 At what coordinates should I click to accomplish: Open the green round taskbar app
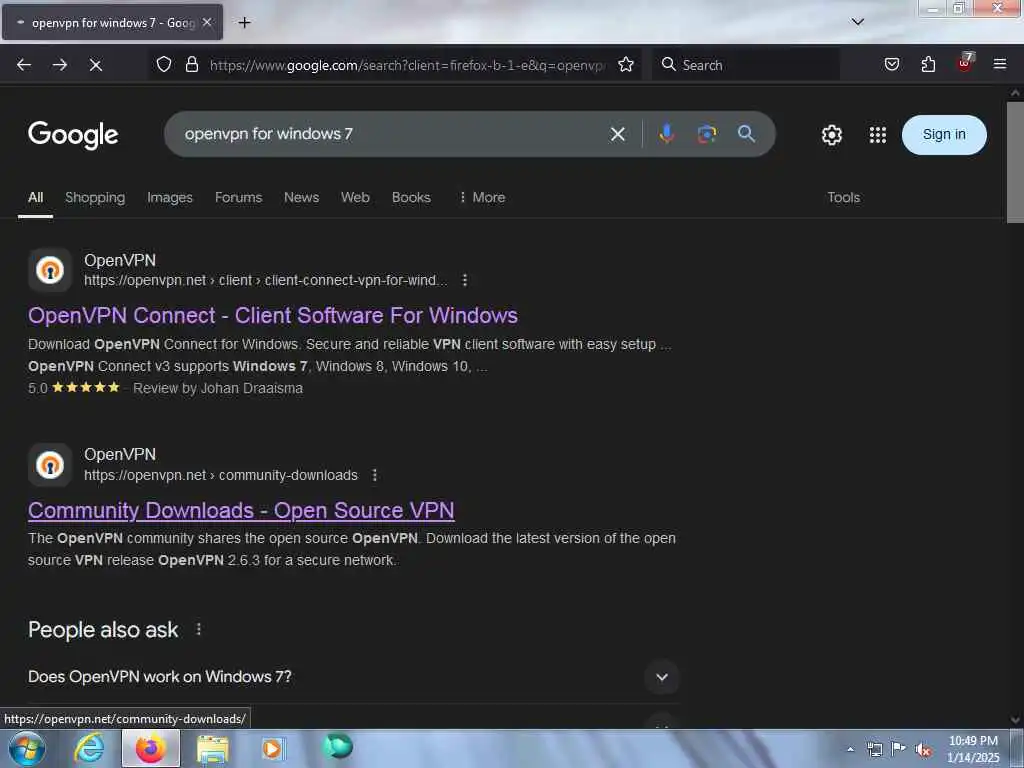(338, 746)
